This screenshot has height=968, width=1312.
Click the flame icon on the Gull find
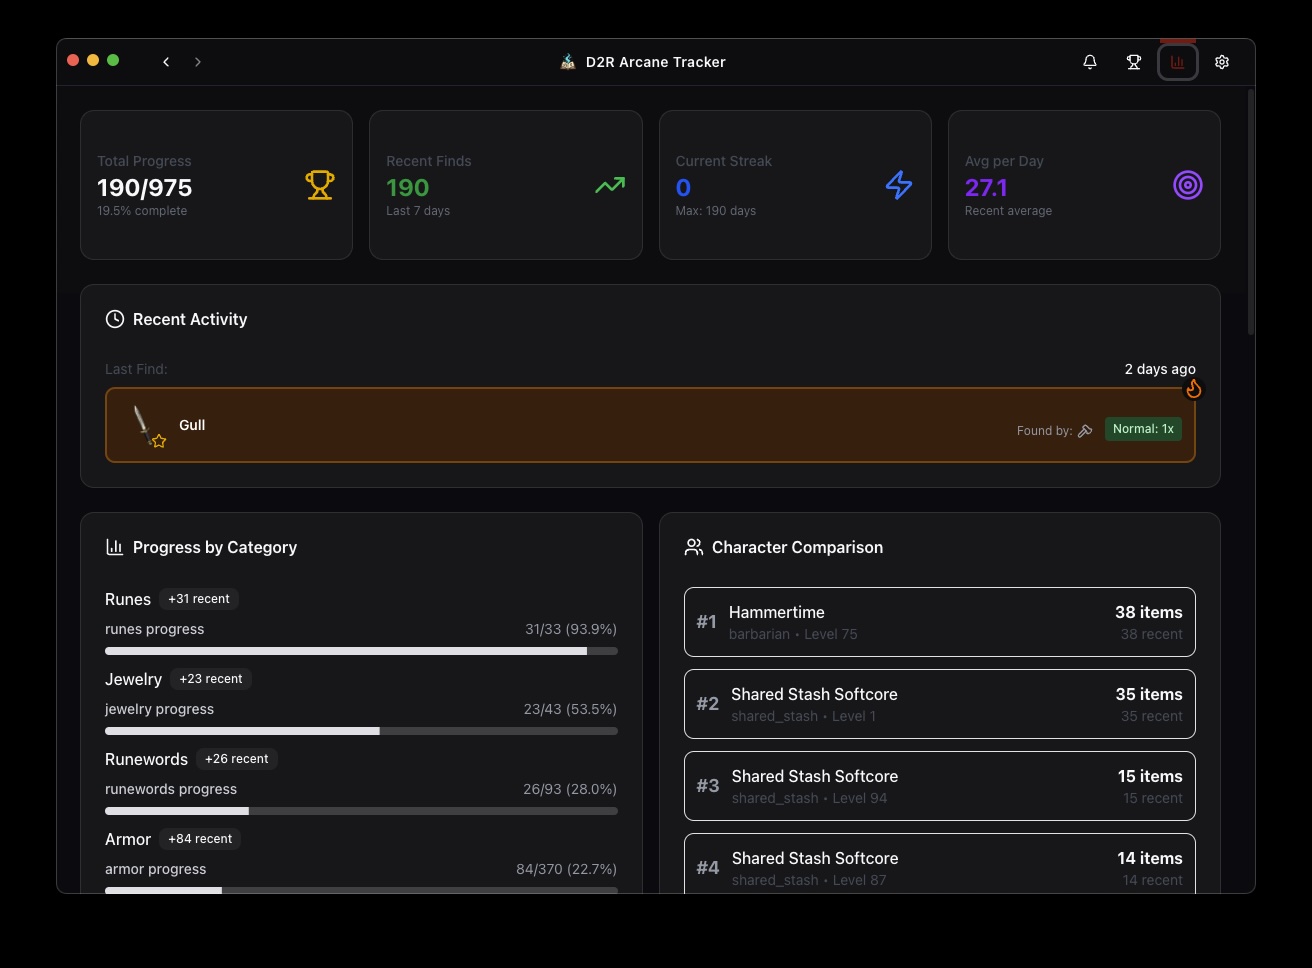pos(1193,389)
